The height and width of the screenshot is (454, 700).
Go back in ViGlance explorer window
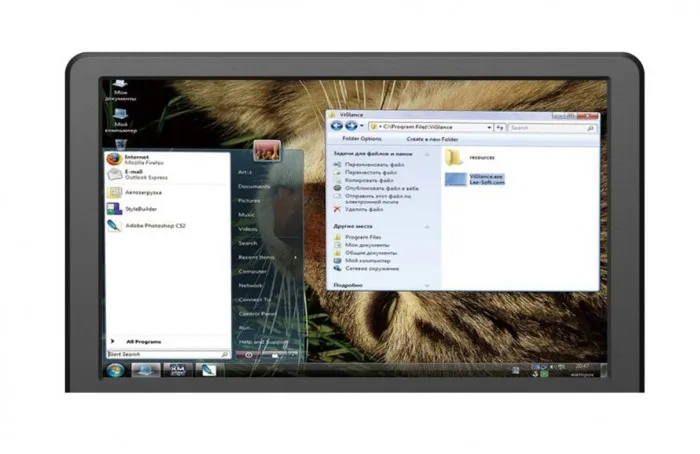click(337, 126)
